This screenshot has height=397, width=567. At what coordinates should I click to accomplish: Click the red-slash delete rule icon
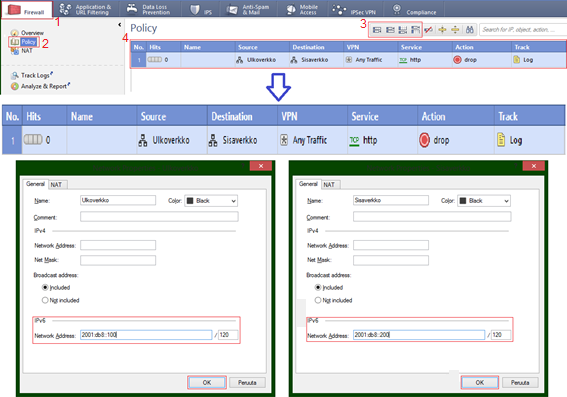click(x=429, y=30)
